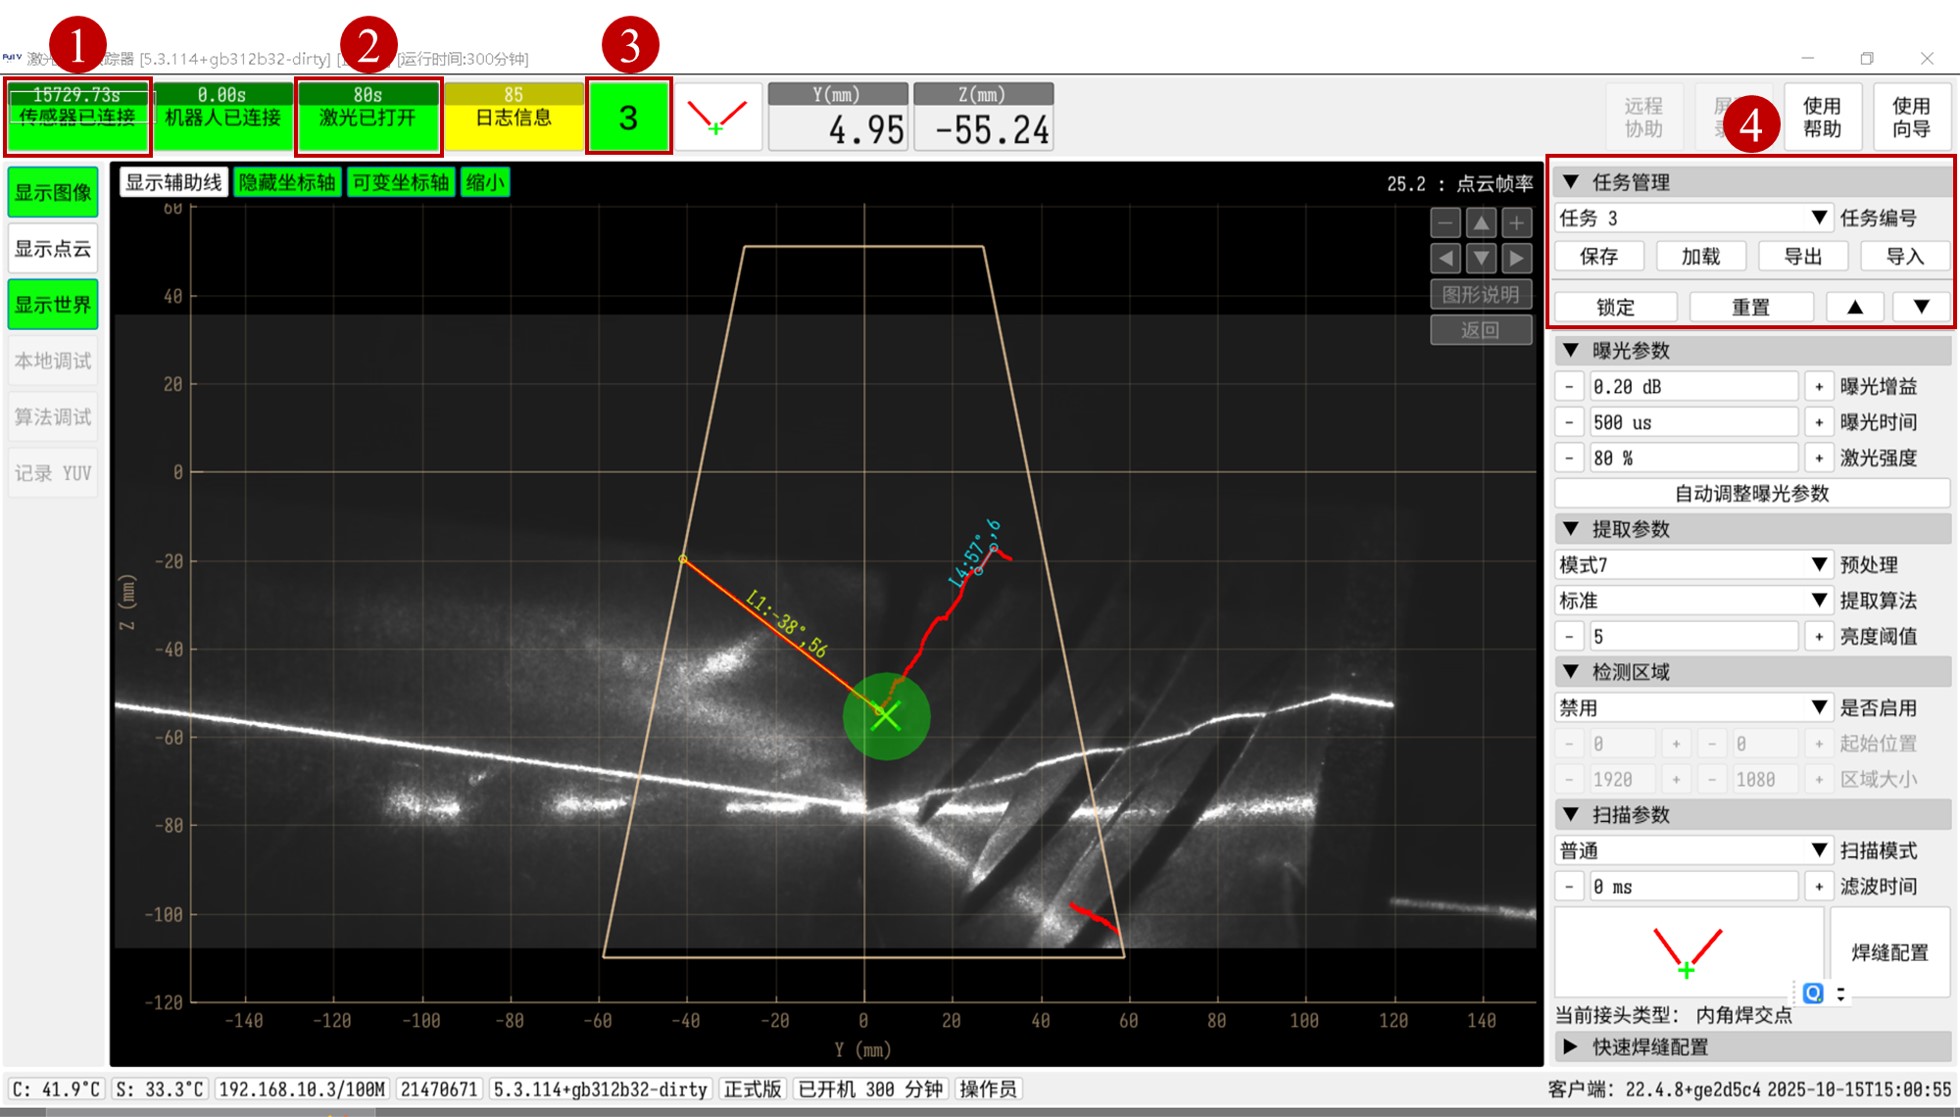Toggle the 显示点云 display mode

click(x=53, y=248)
